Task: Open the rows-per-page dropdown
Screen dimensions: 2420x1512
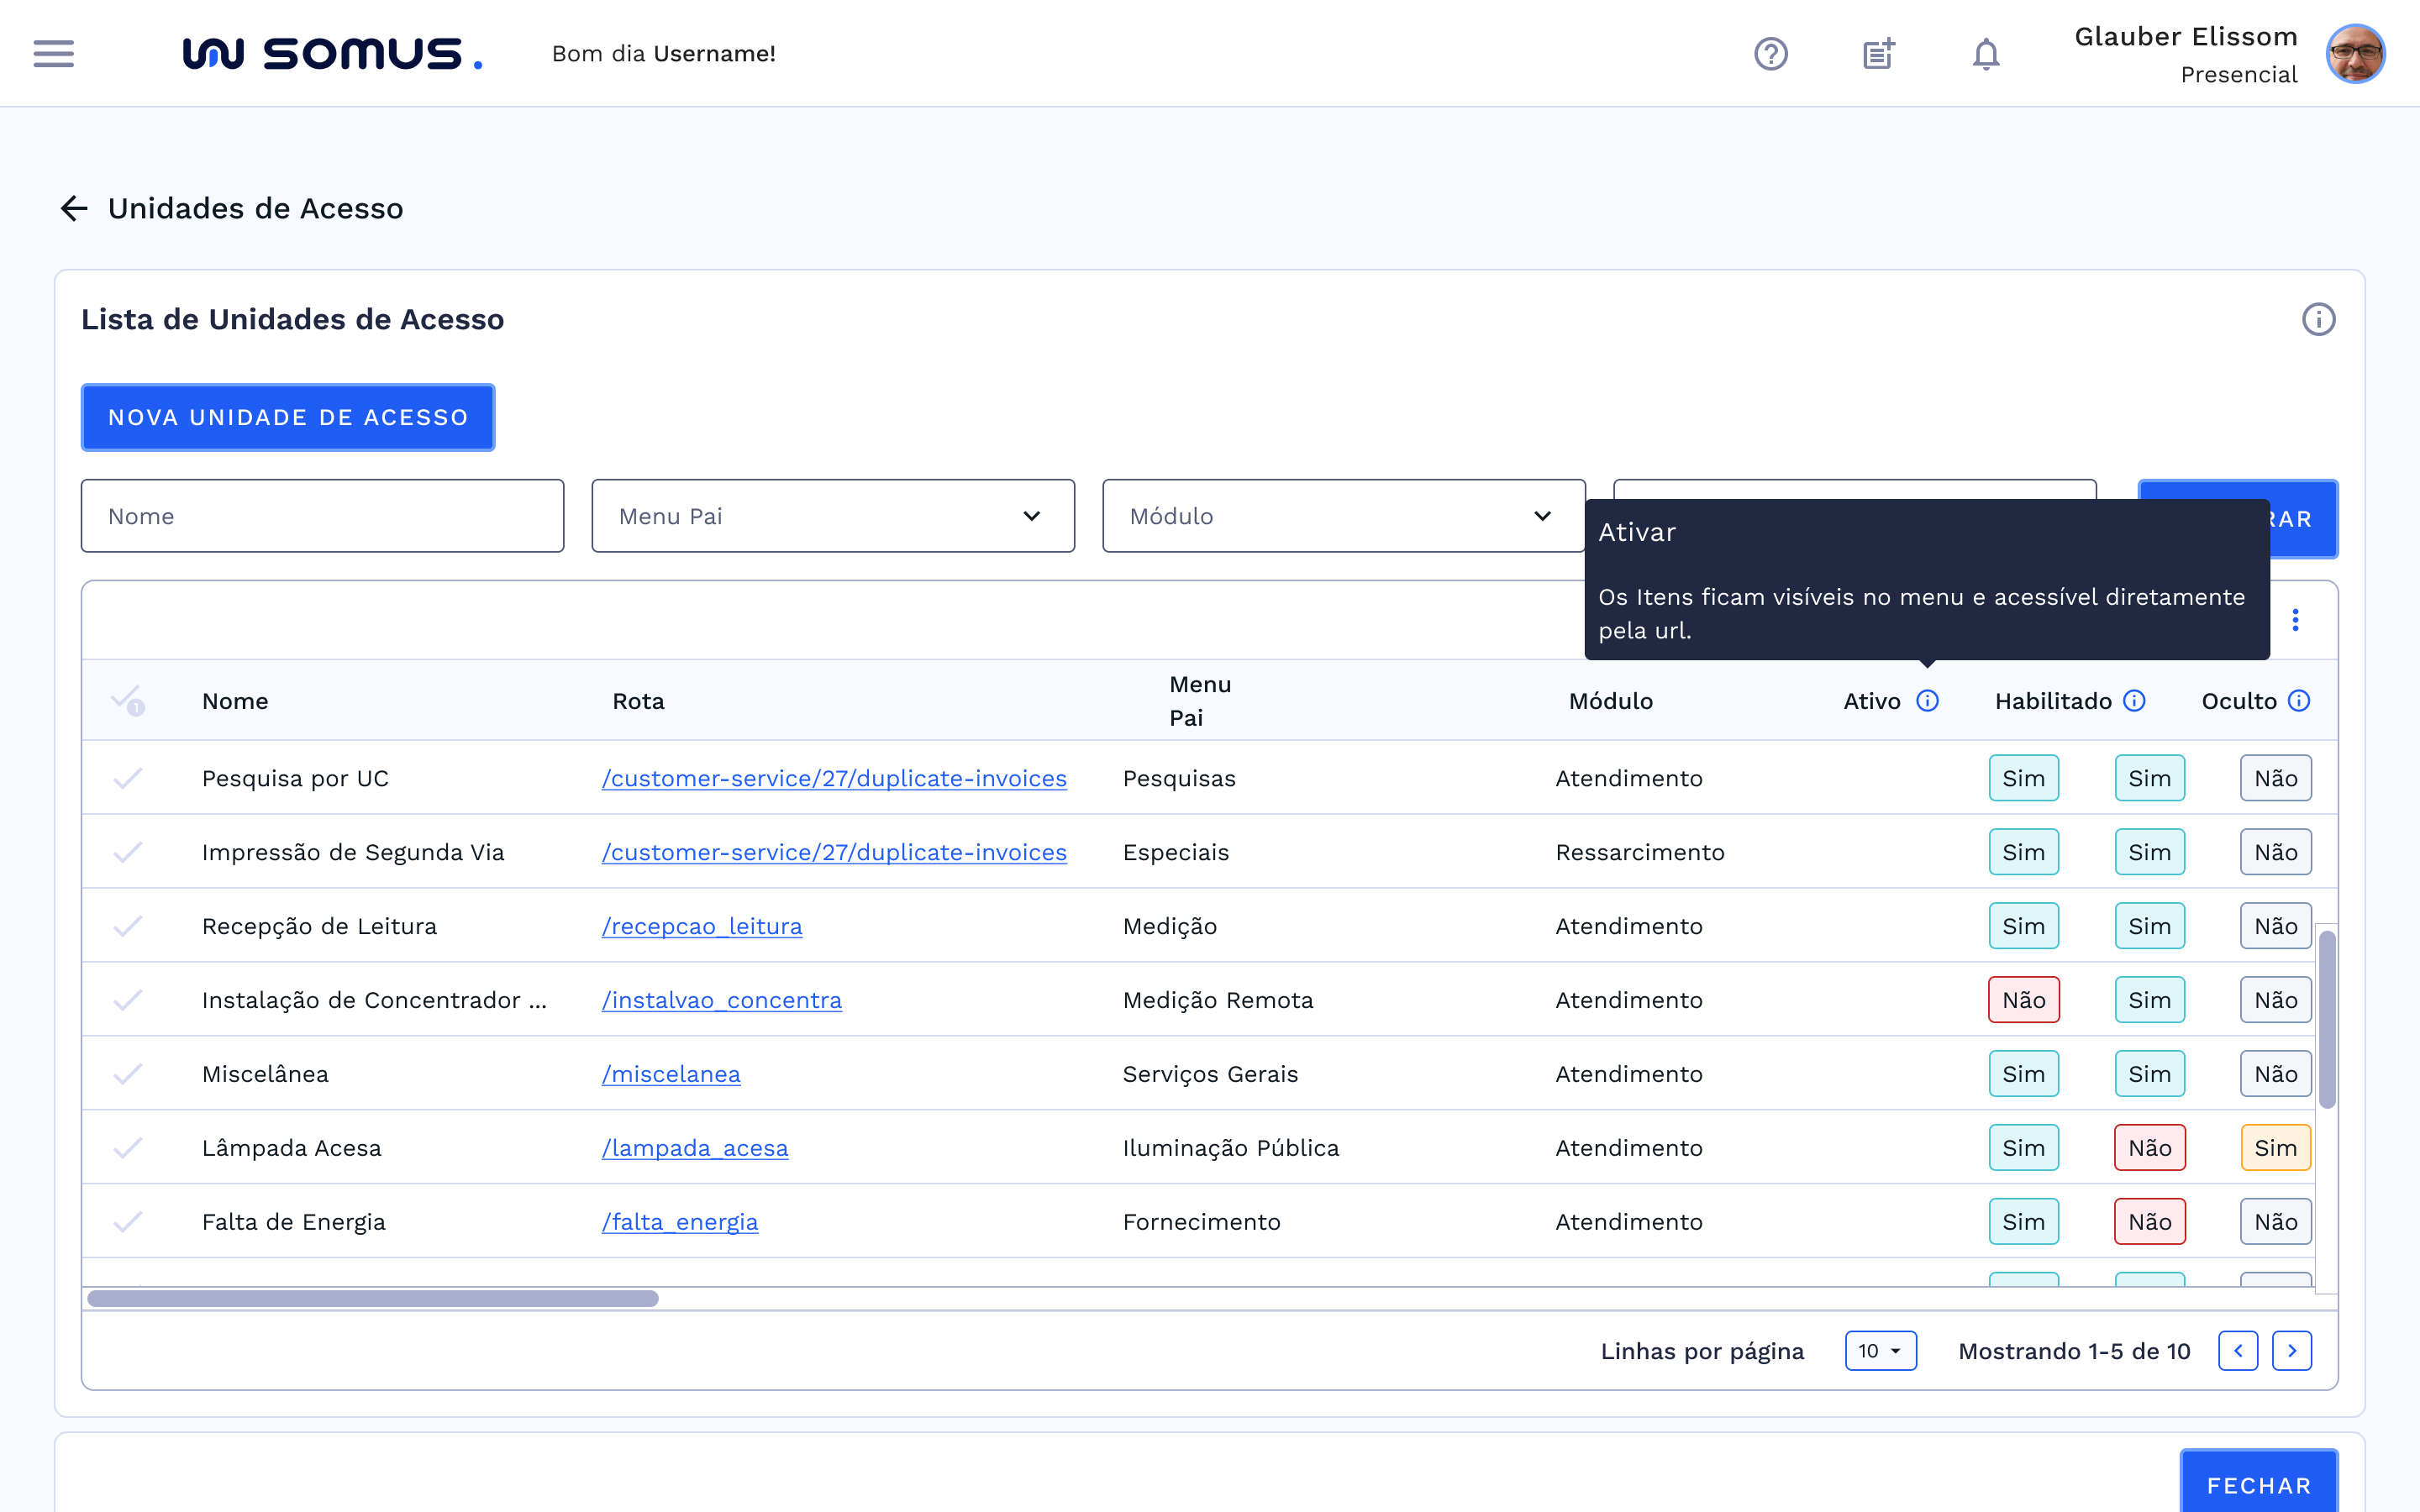Action: [1880, 1351]
